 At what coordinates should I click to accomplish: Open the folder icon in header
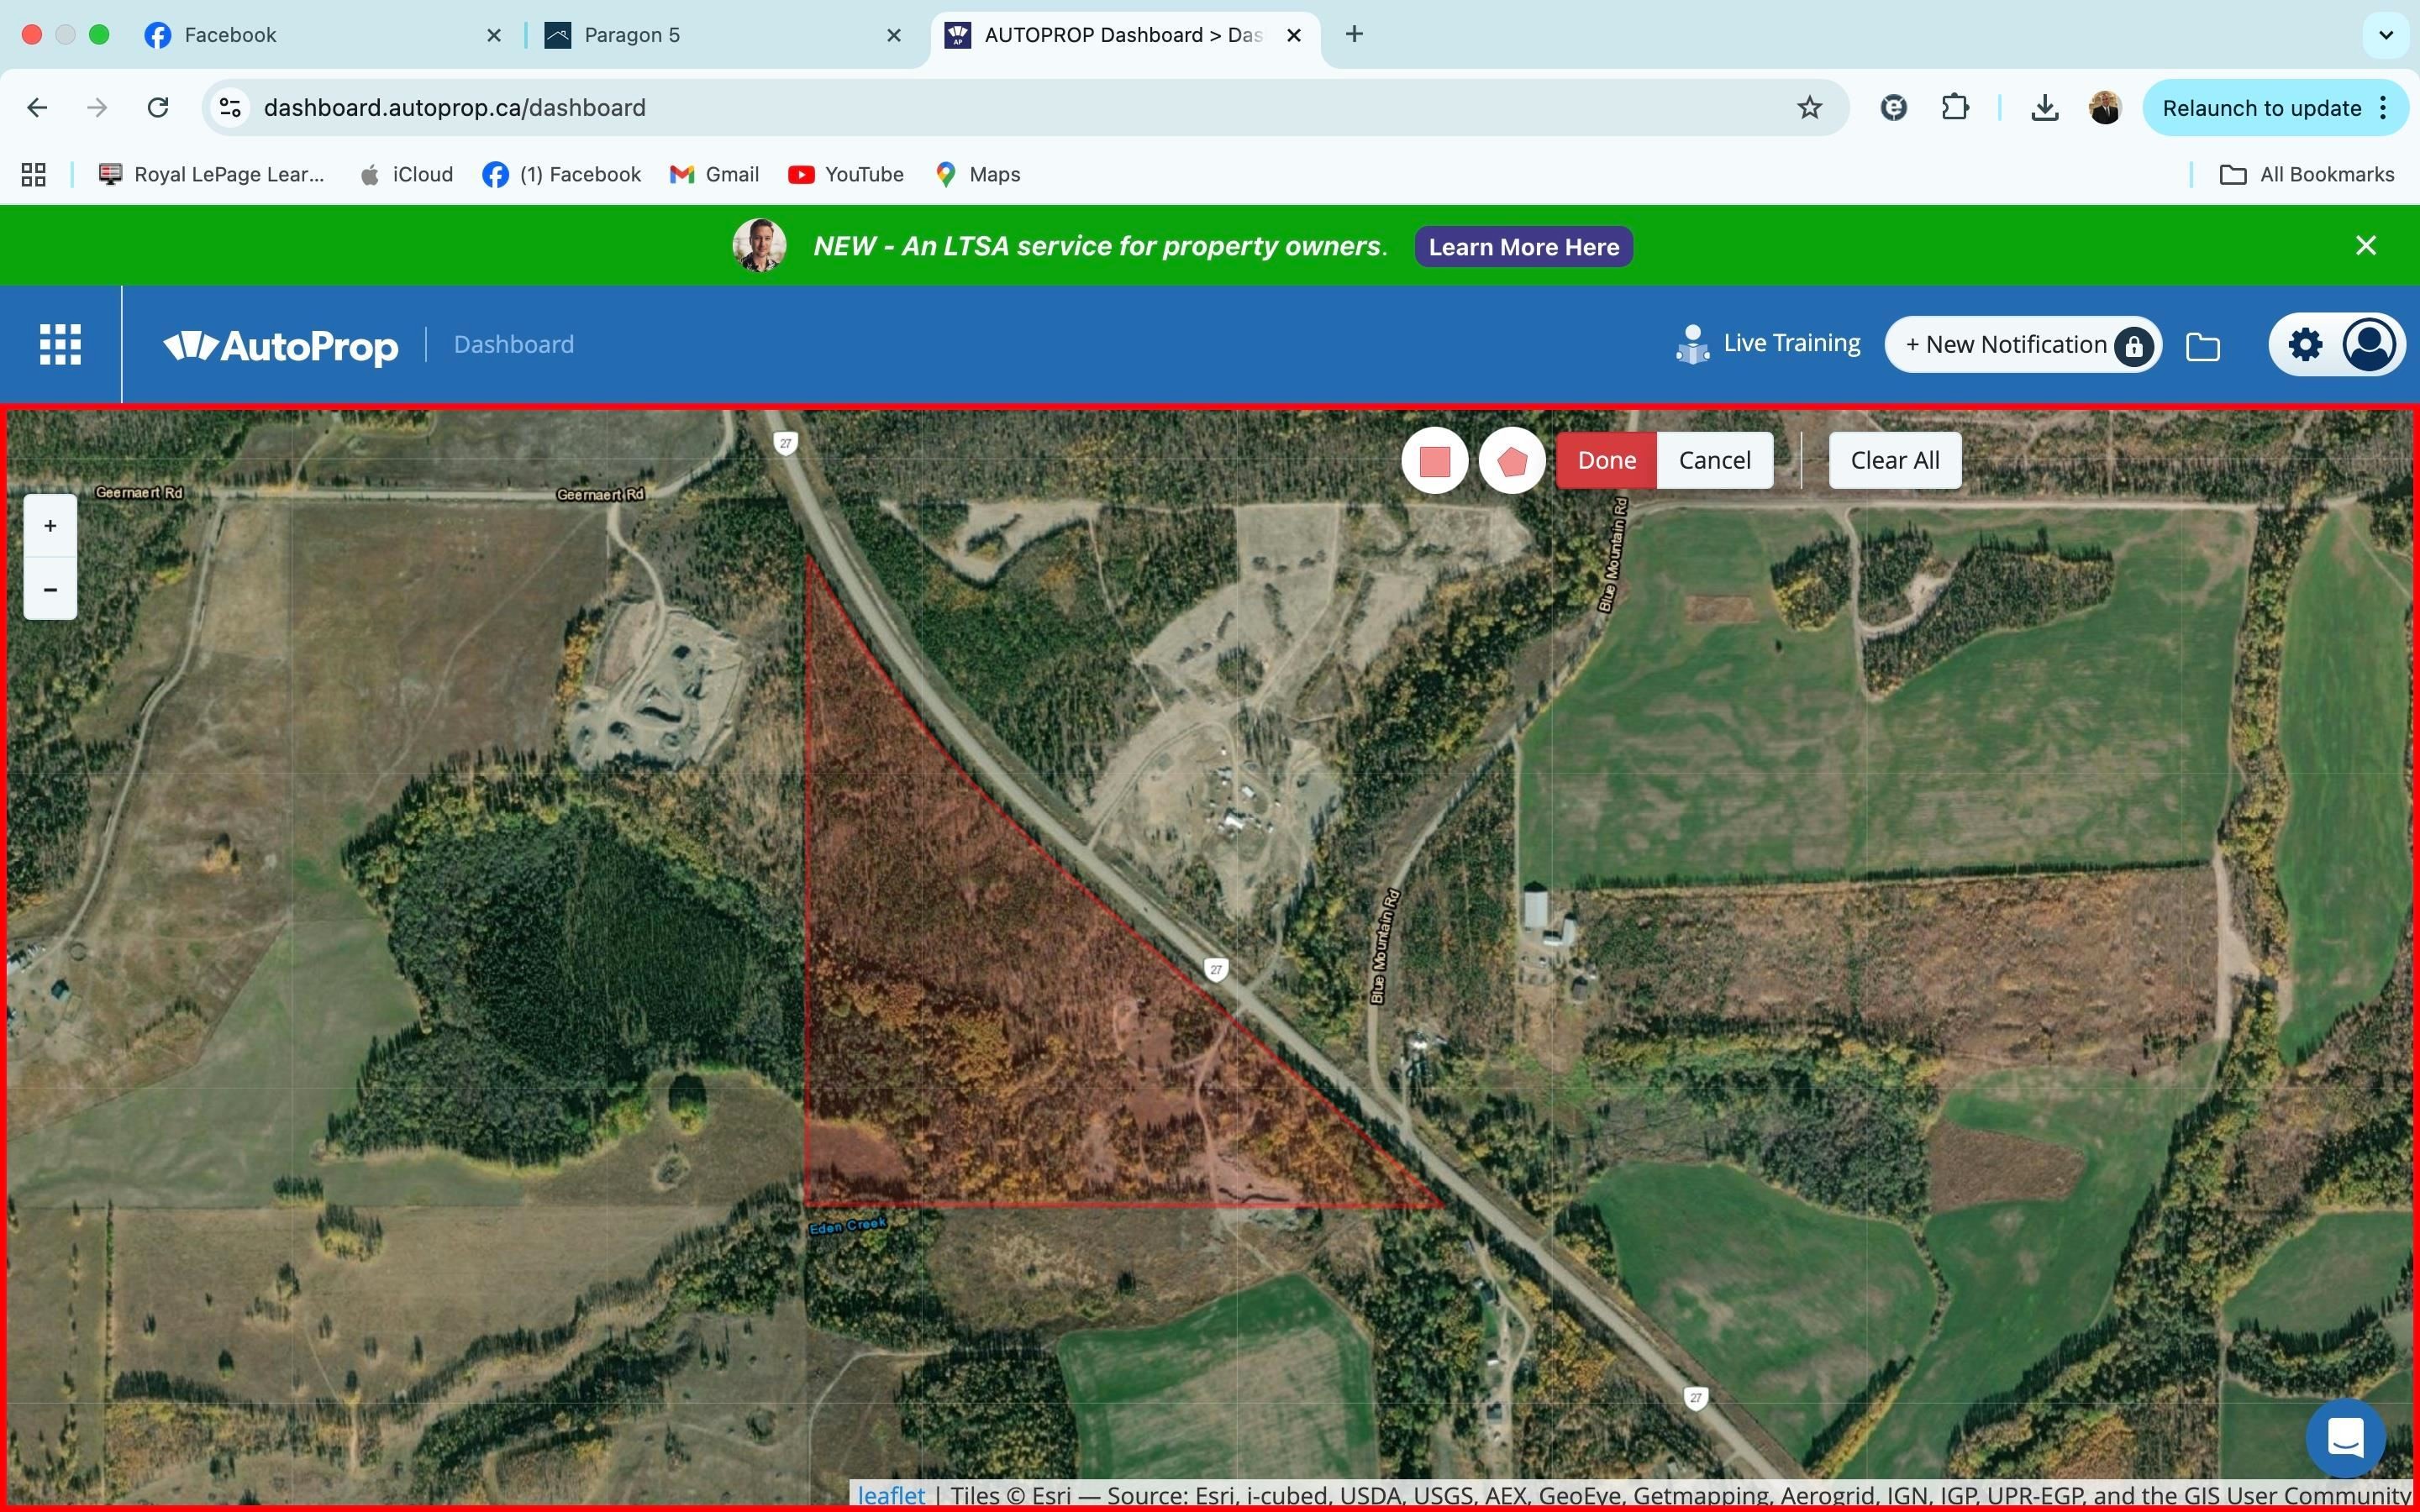coord(2202,346)
